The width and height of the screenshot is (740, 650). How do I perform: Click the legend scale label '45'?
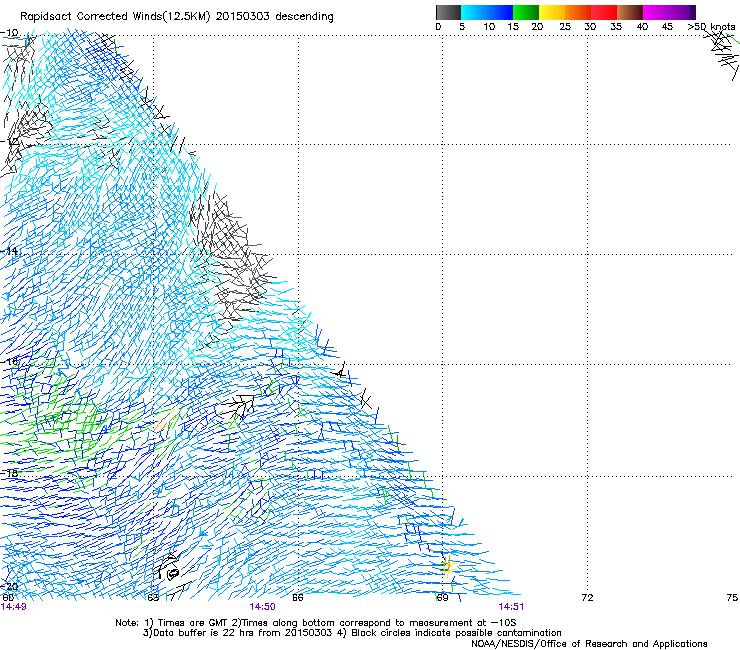tap(667, 27)
